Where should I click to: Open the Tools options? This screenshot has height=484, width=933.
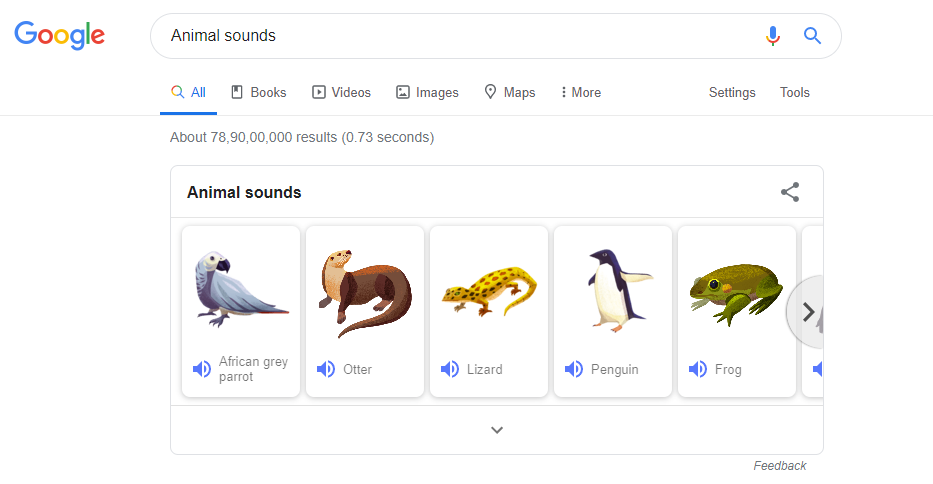click(x=794, y=92)
